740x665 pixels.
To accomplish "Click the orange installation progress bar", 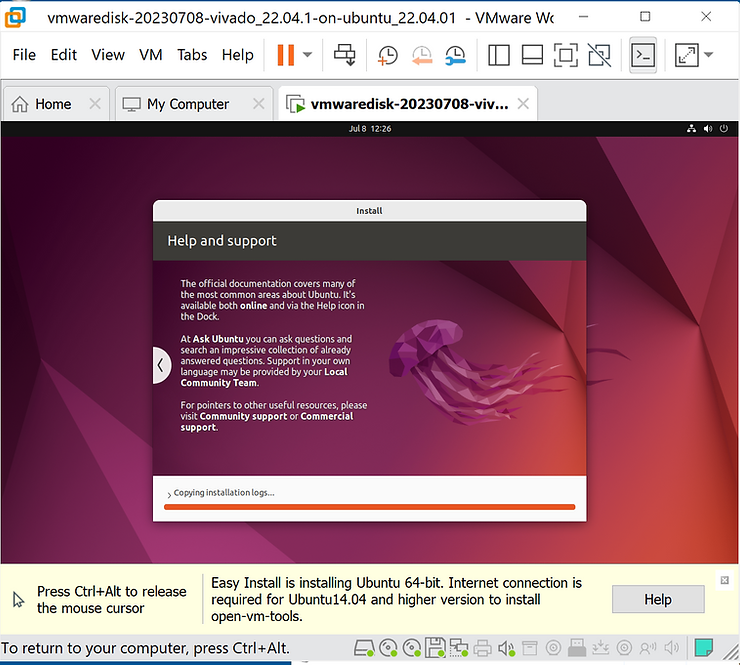I will coord(370,507).
